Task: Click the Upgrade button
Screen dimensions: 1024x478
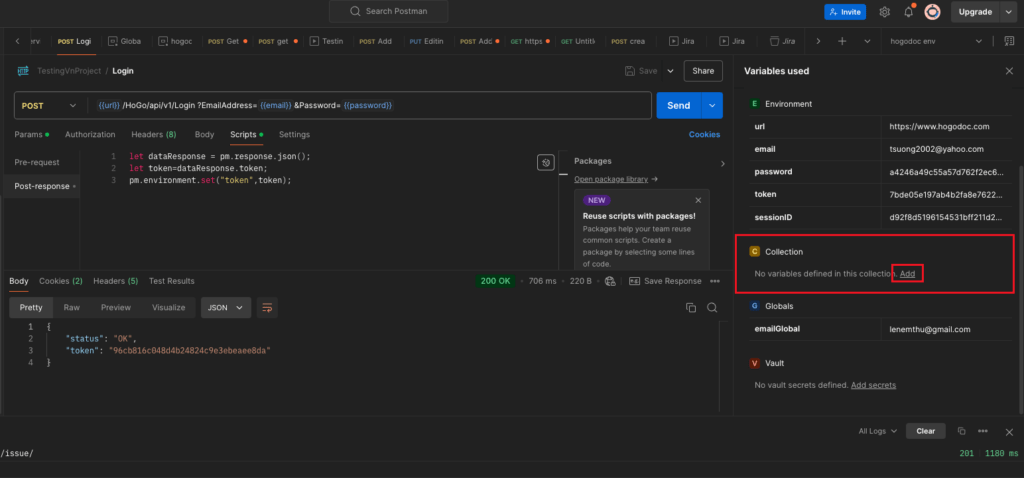Action: coord(975,12)
